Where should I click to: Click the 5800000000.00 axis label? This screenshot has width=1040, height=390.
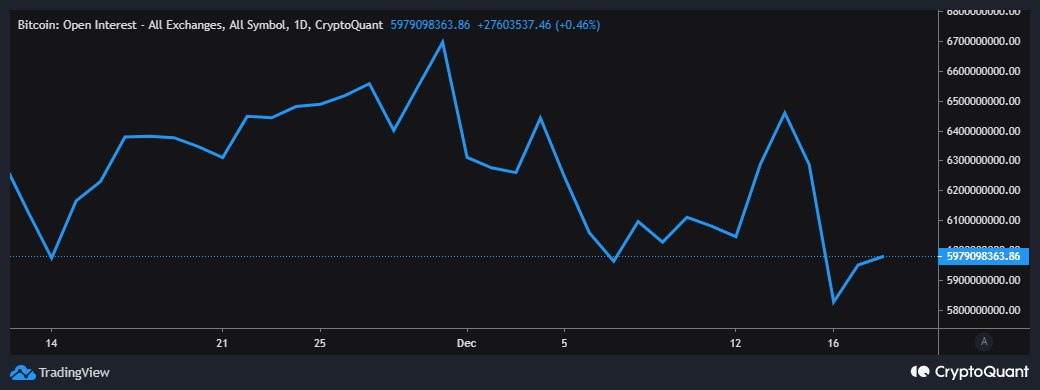(x=984, y=310)
